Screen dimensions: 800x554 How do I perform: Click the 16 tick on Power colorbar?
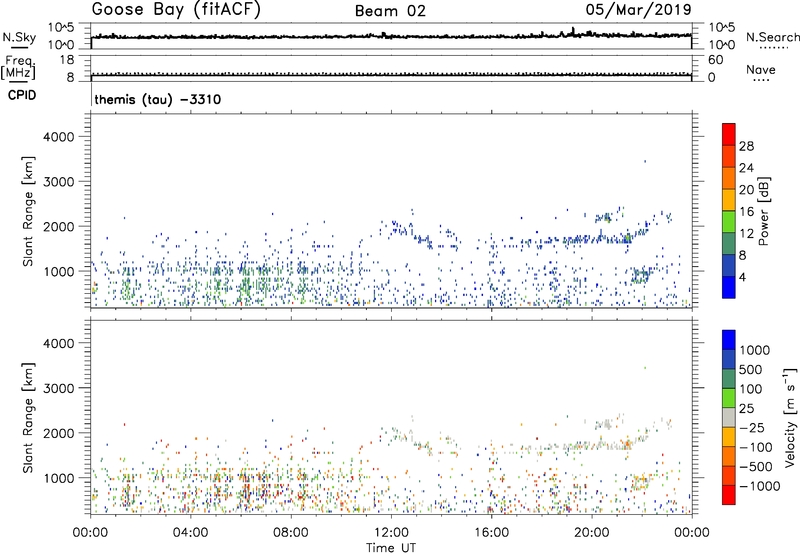coord(746,212)
